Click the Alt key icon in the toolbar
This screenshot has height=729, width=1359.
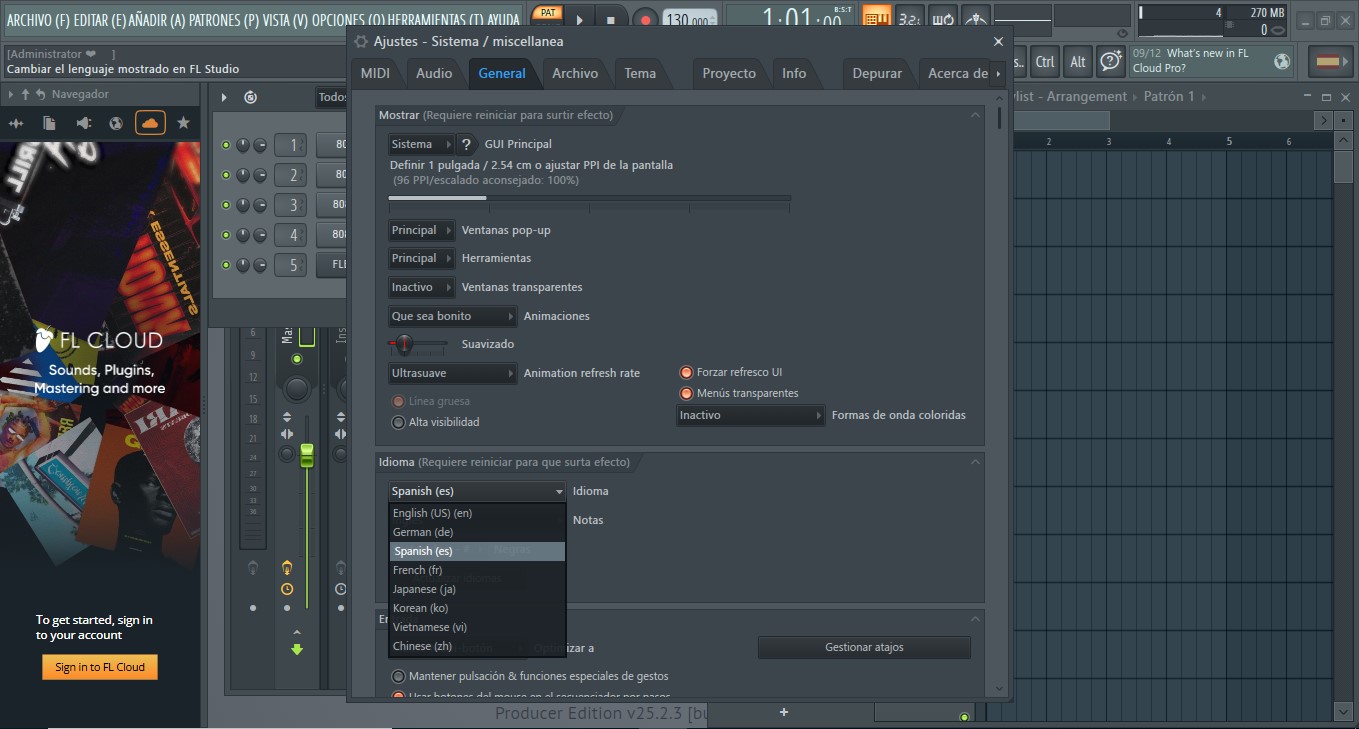1077,61
